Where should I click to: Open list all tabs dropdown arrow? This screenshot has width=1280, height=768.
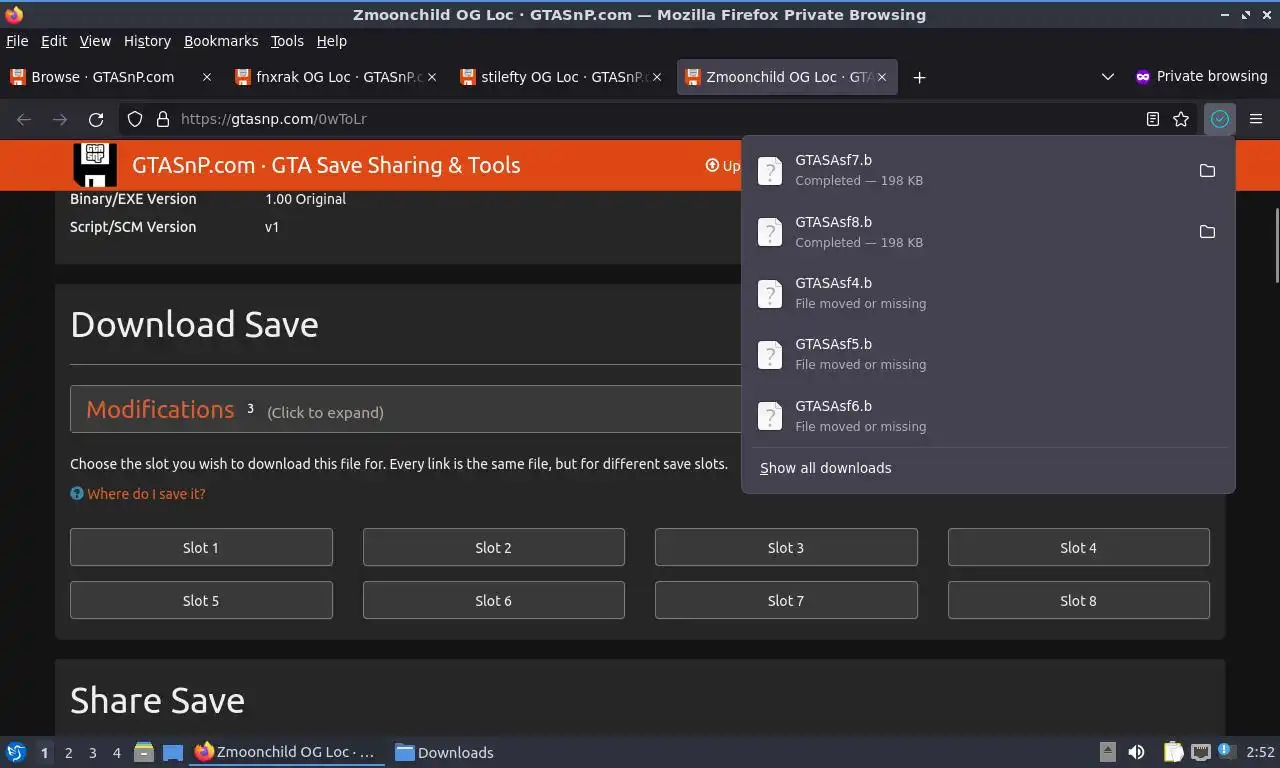pyautogui.click(x=1107, y=77)
